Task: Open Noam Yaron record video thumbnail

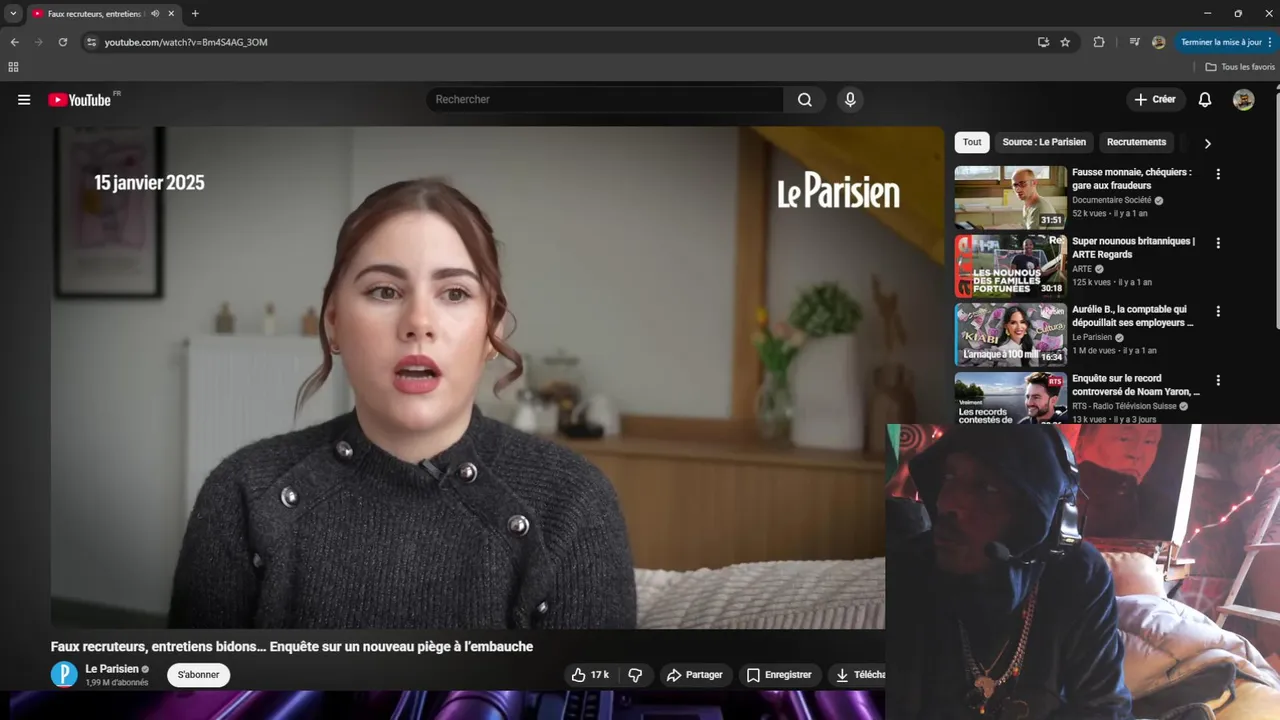Action: click(1010, 398)
